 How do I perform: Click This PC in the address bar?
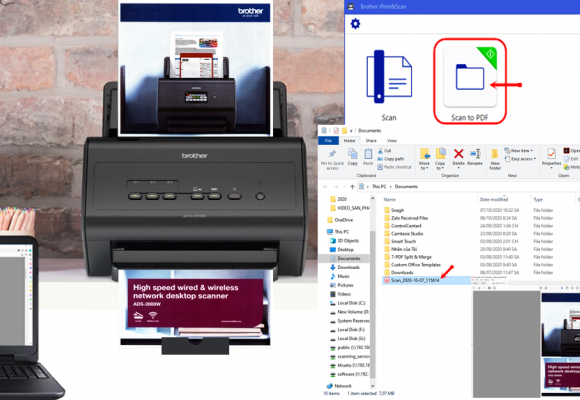(x=379, y=187)
